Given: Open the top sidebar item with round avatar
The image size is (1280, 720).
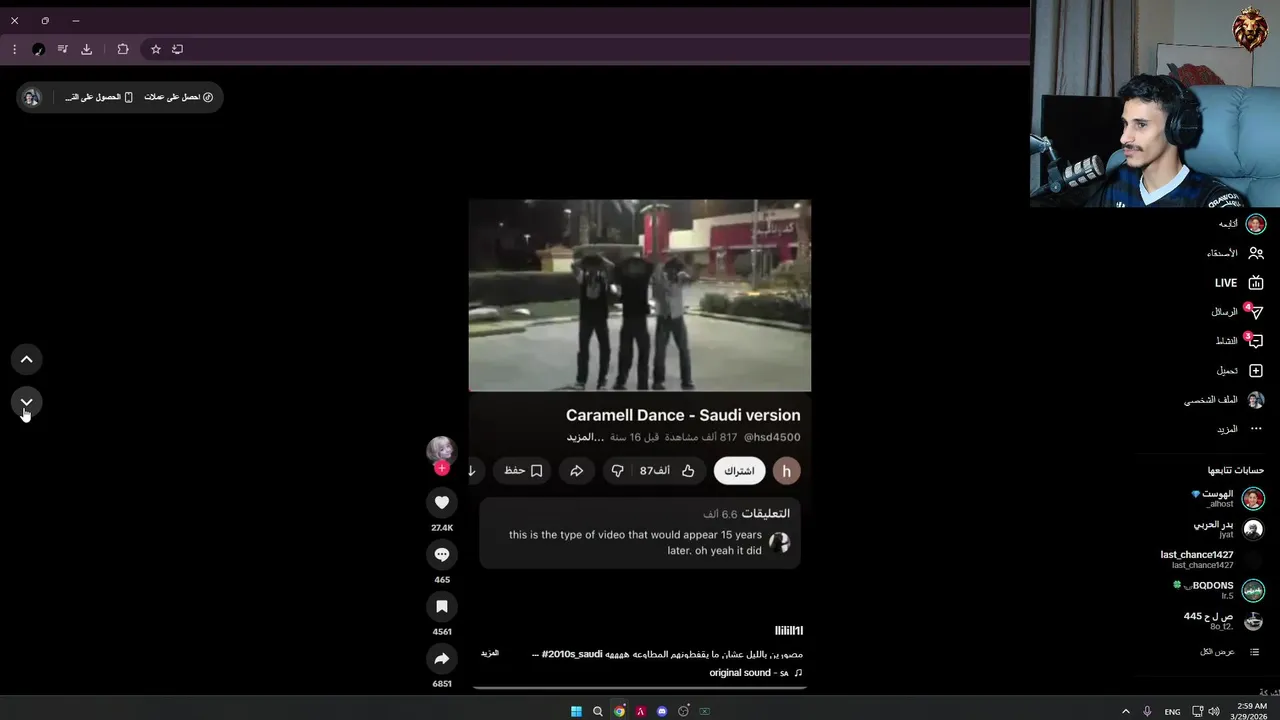Looking at the screenshot, I should point(1242,224).
